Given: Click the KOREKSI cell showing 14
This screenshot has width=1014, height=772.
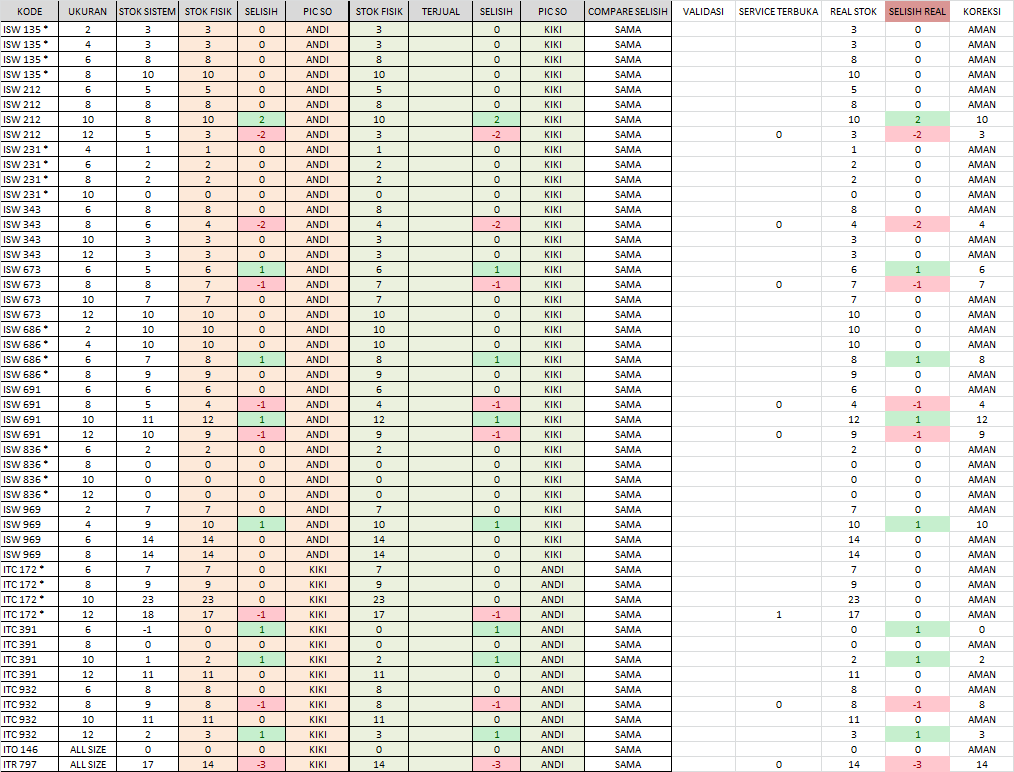Looking at the screenshot, I should click(x=981, y=764).
